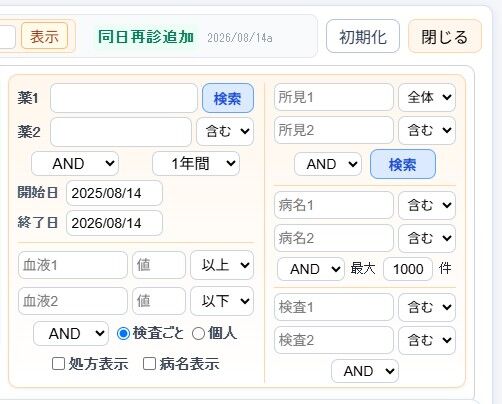This screenshot has height=404, width=502.
Task: Focus the 病名2 input field
Action: 334,238
